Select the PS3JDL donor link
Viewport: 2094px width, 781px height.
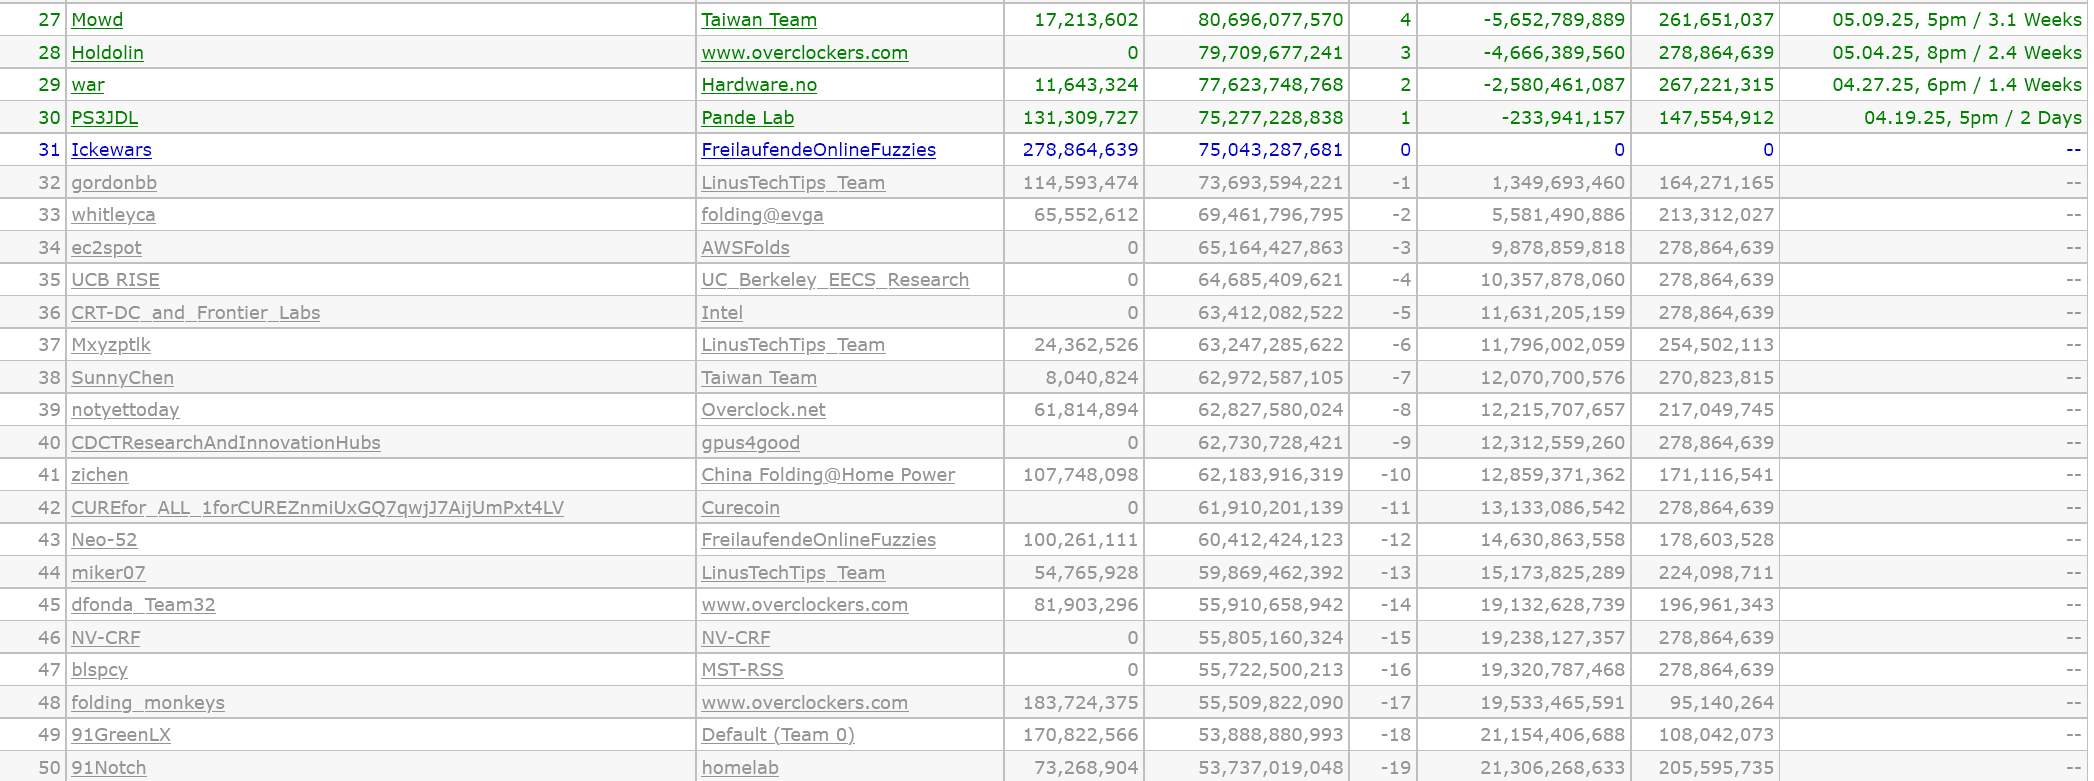(x=104, y=118)
